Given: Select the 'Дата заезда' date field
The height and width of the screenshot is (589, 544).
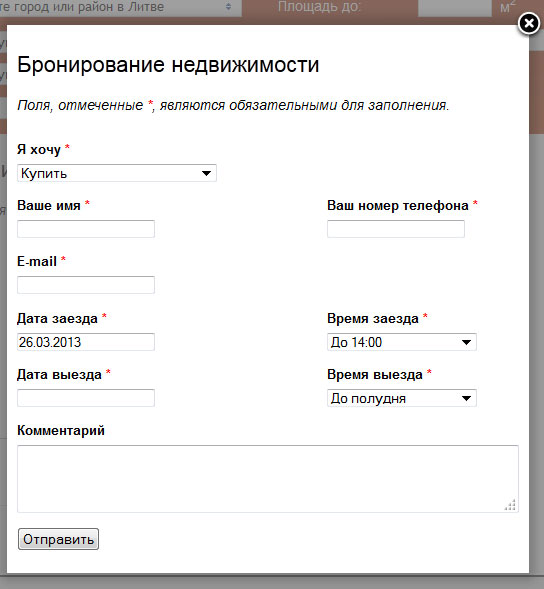Looking at the screenshot, I should coord(86,342).
